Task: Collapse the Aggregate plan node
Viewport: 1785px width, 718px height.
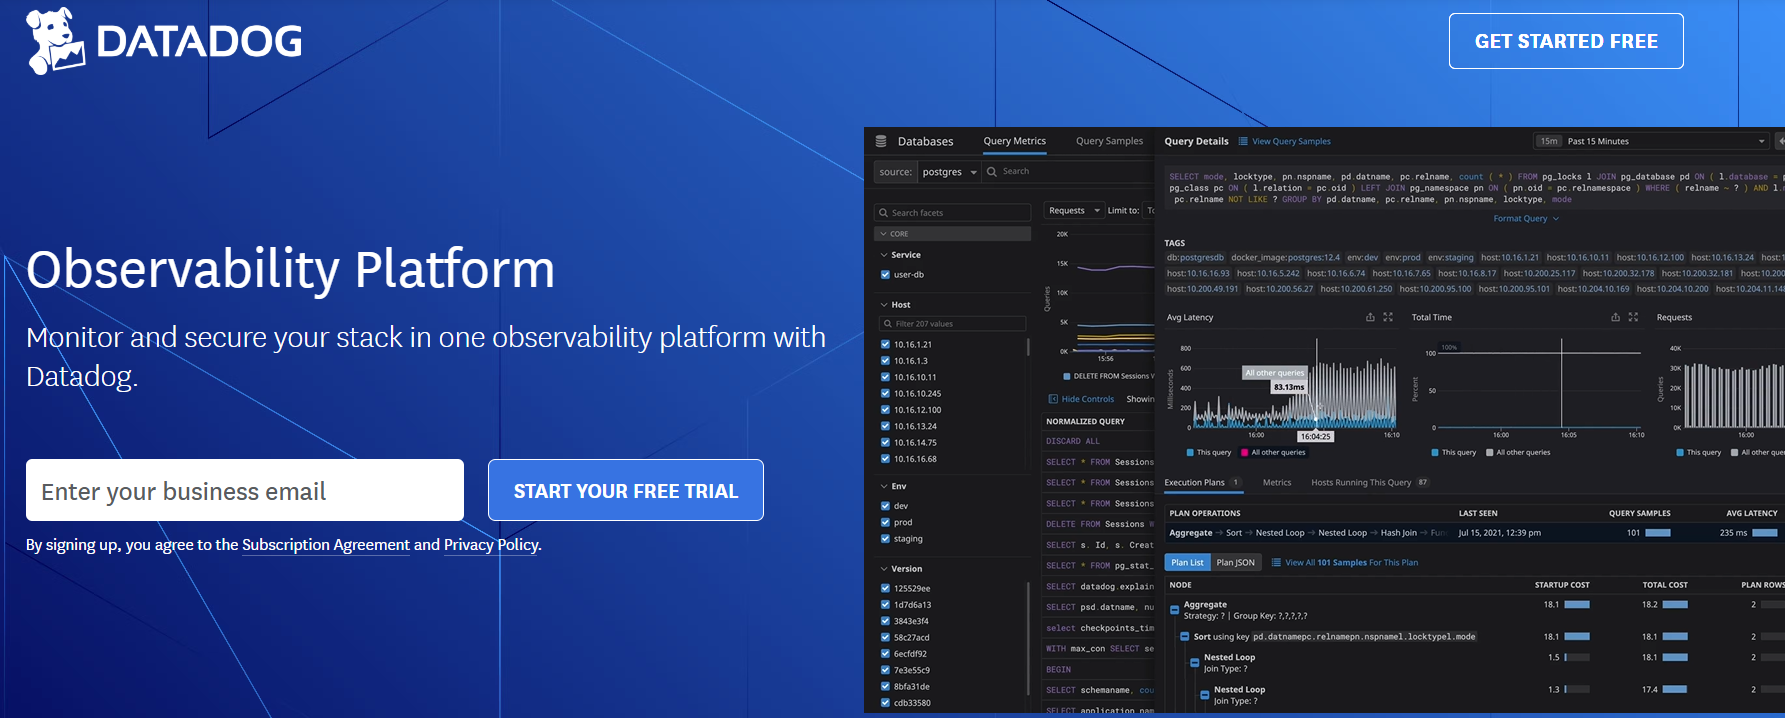Action: pos(1175,610)
